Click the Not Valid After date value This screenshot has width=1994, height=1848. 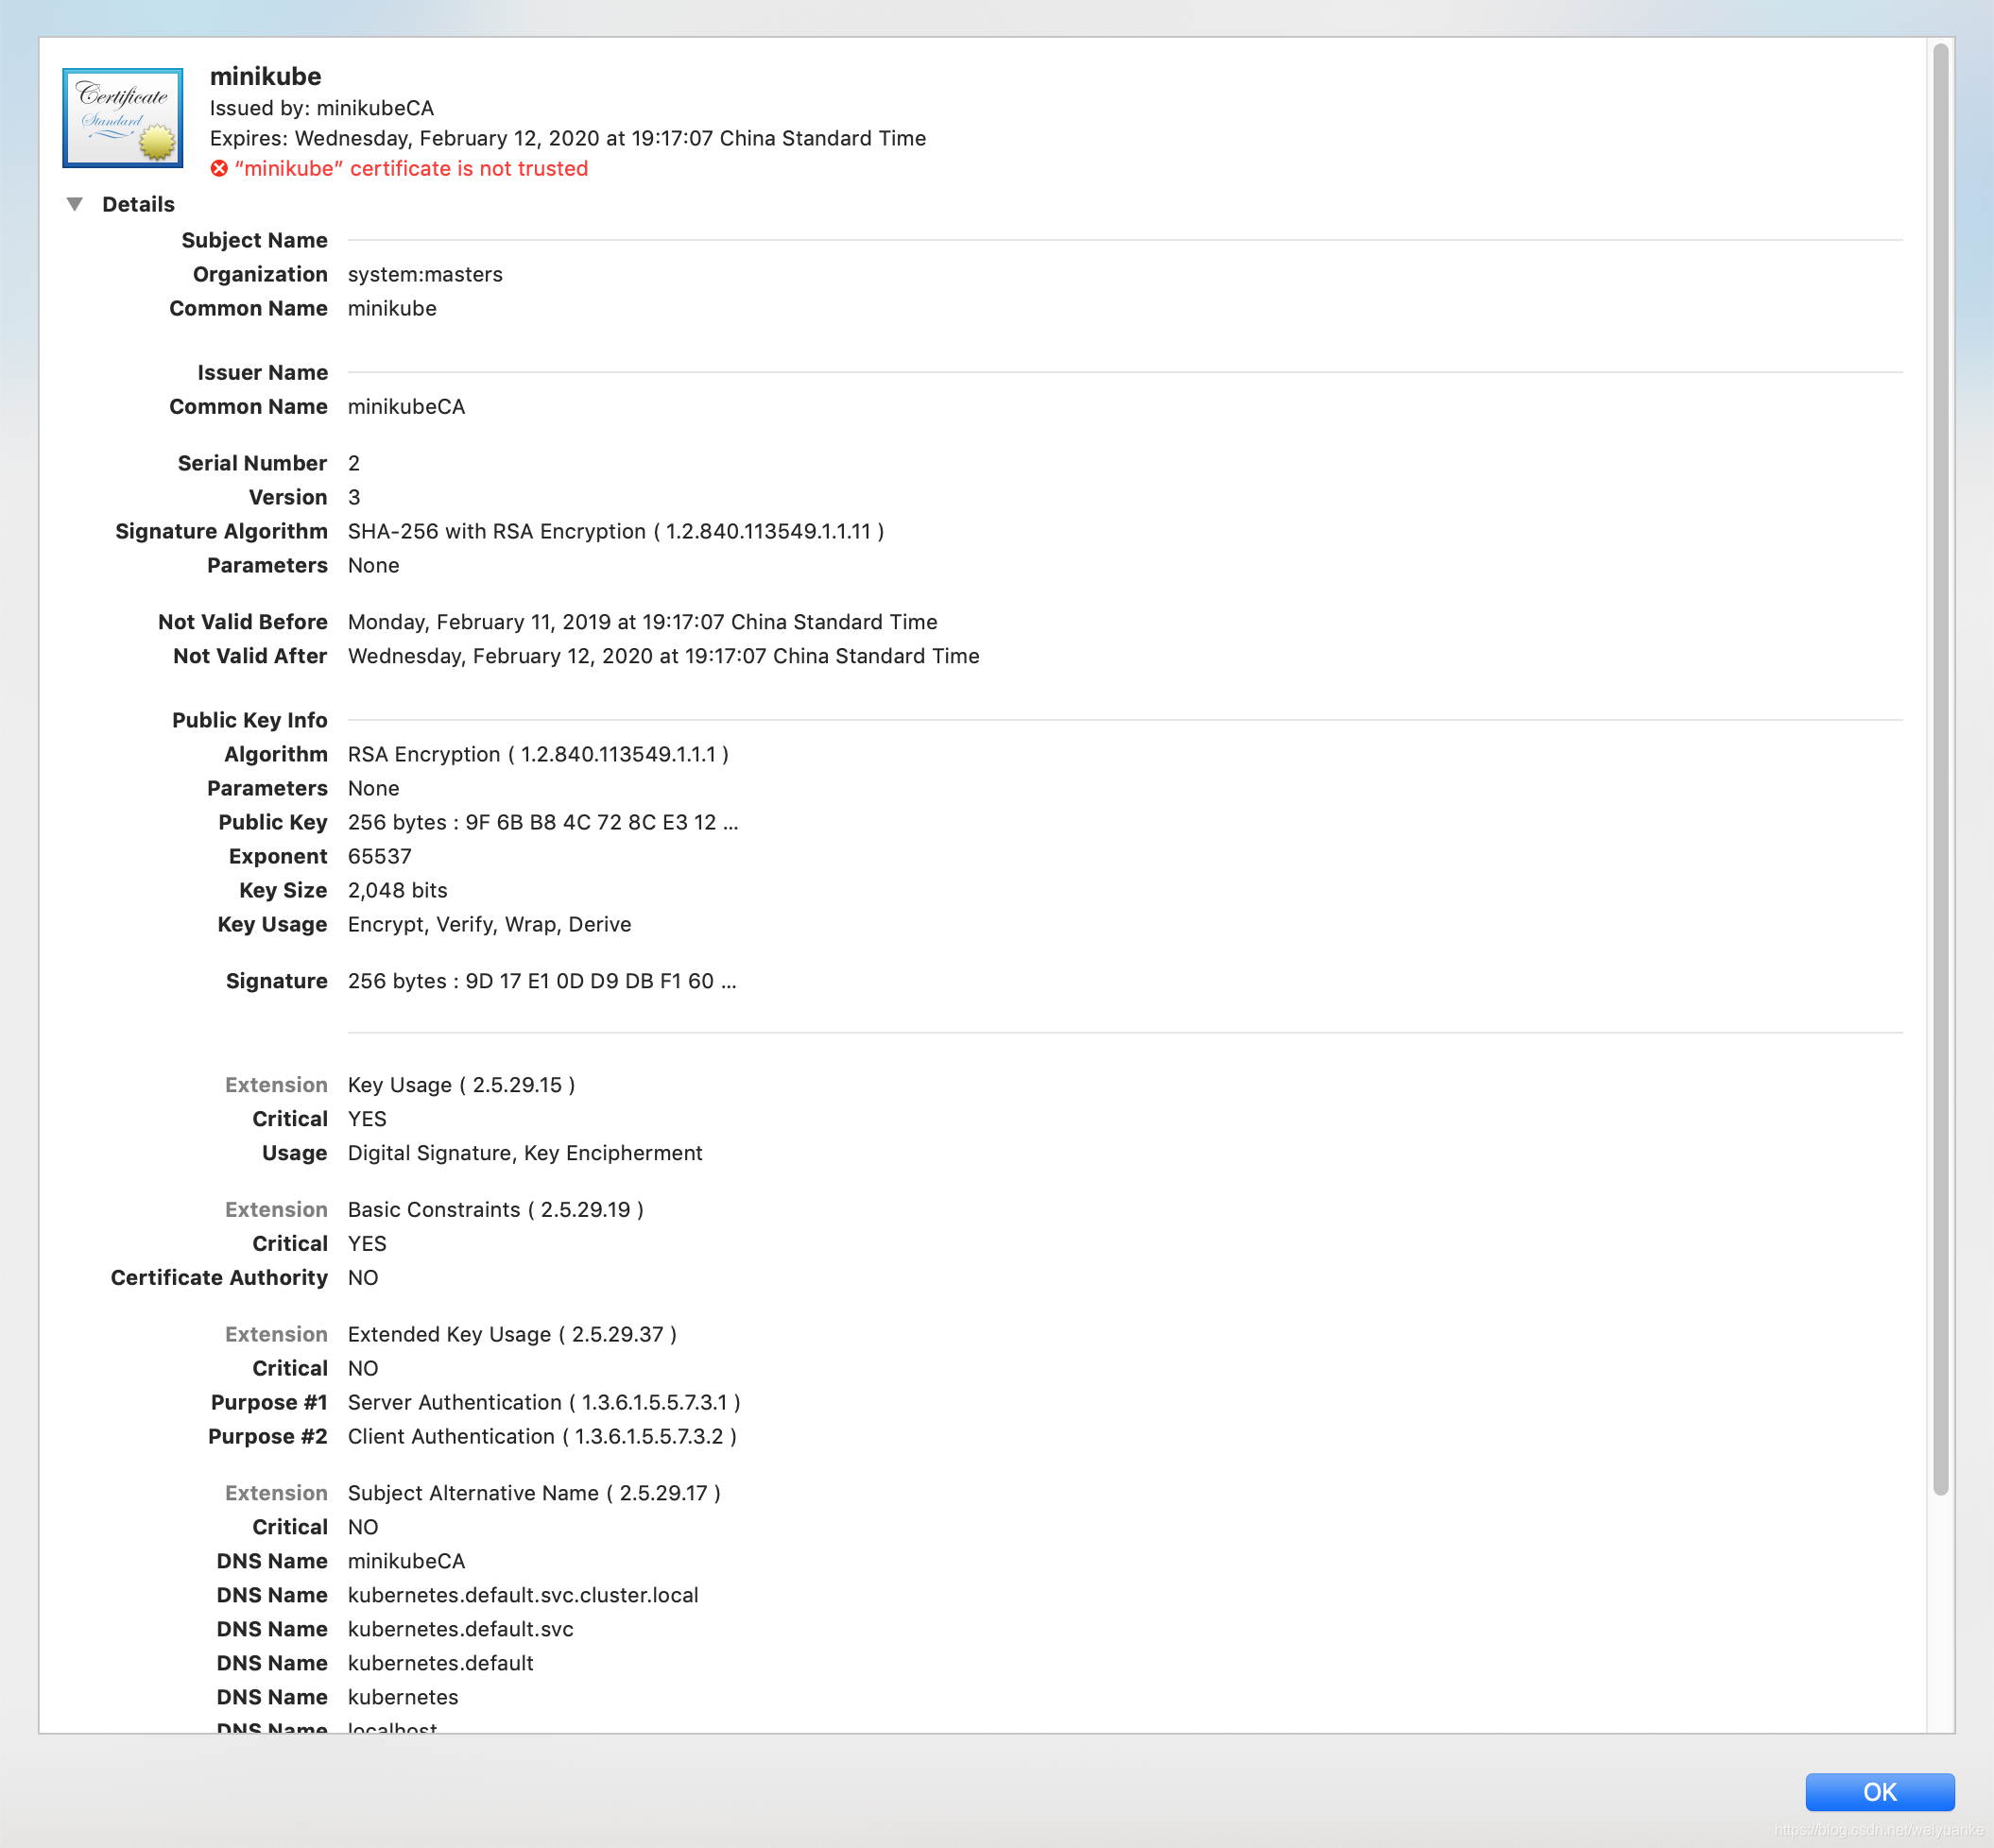(663, 656)
